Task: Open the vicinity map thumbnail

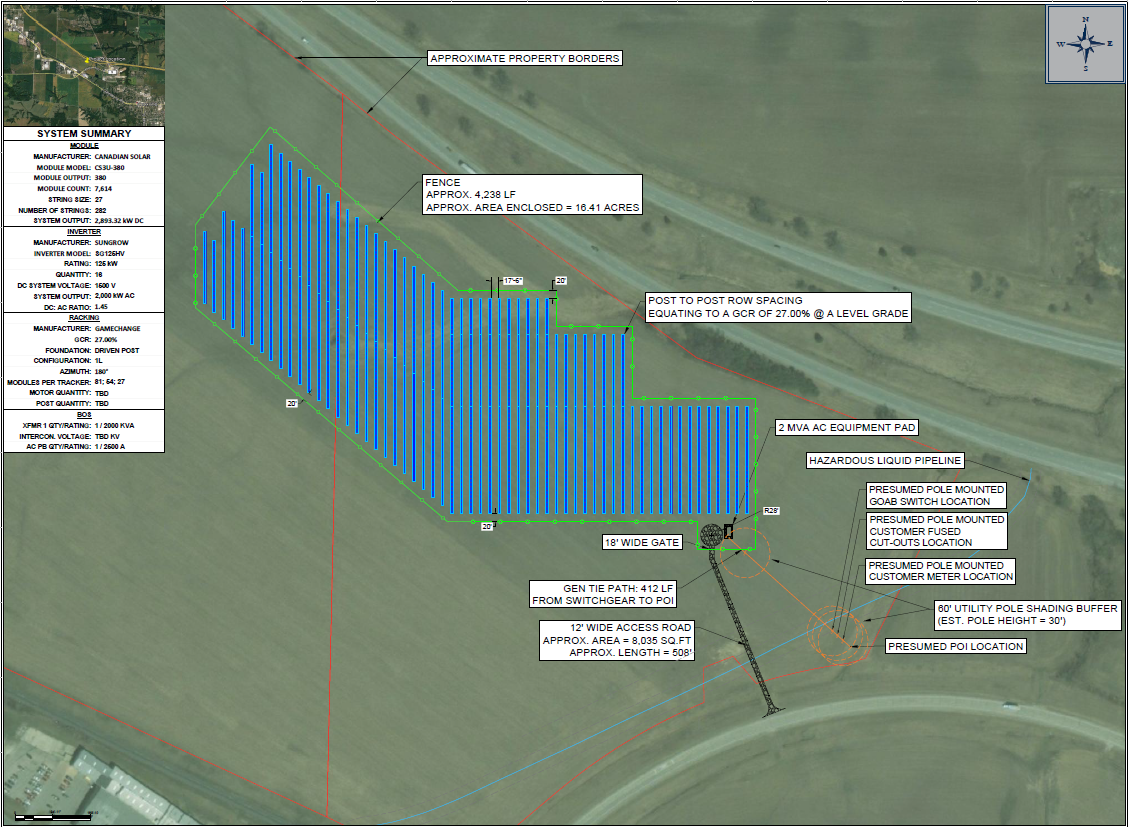Action: pyautogui.click(x=83, y=63)
